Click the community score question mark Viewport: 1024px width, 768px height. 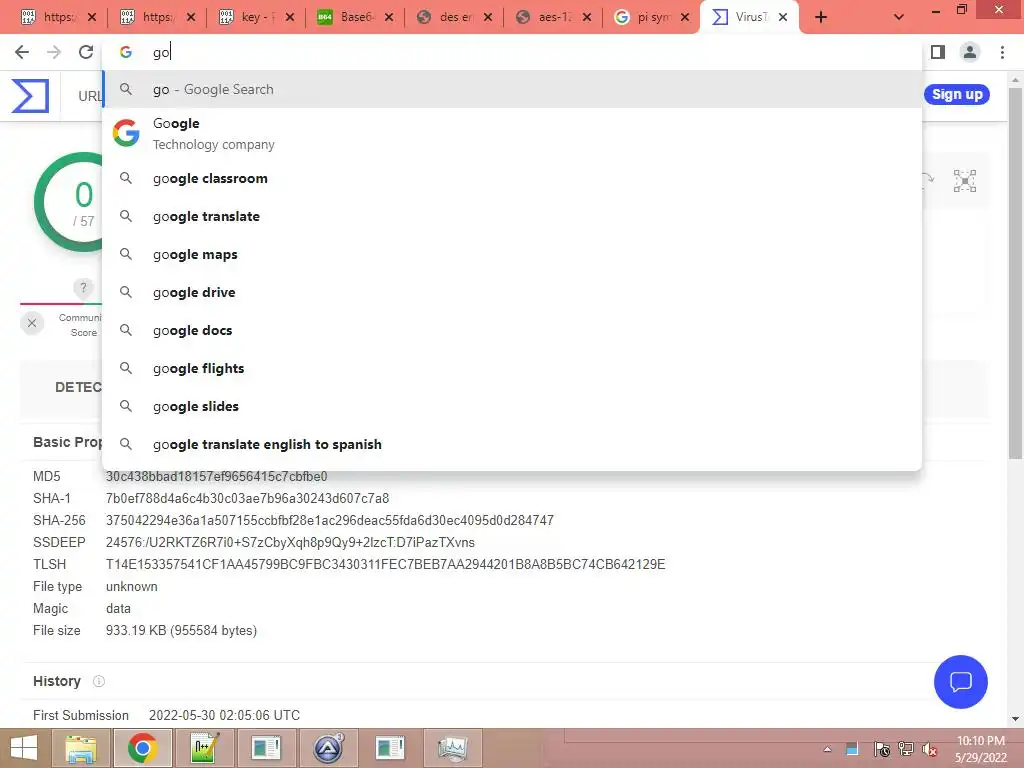83,287
